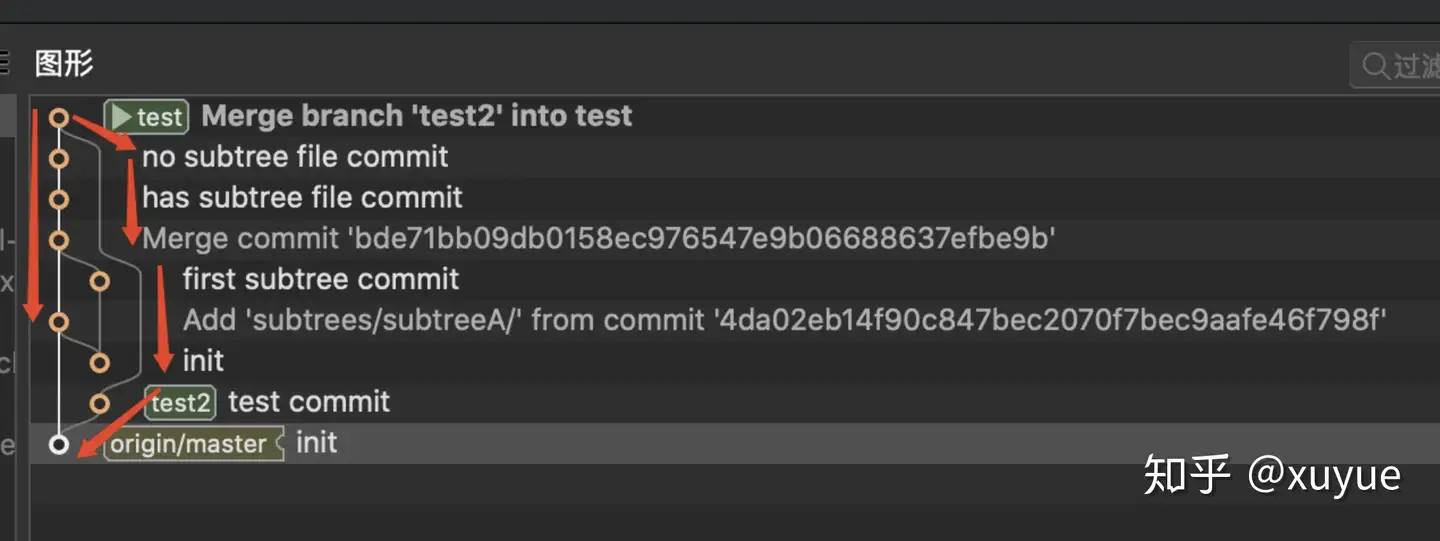Click the graph node of Merge commit 'bde71bb…'
Image resolution: width=1440 pixels, height=541 pixels.
click(x=59, y=240)
